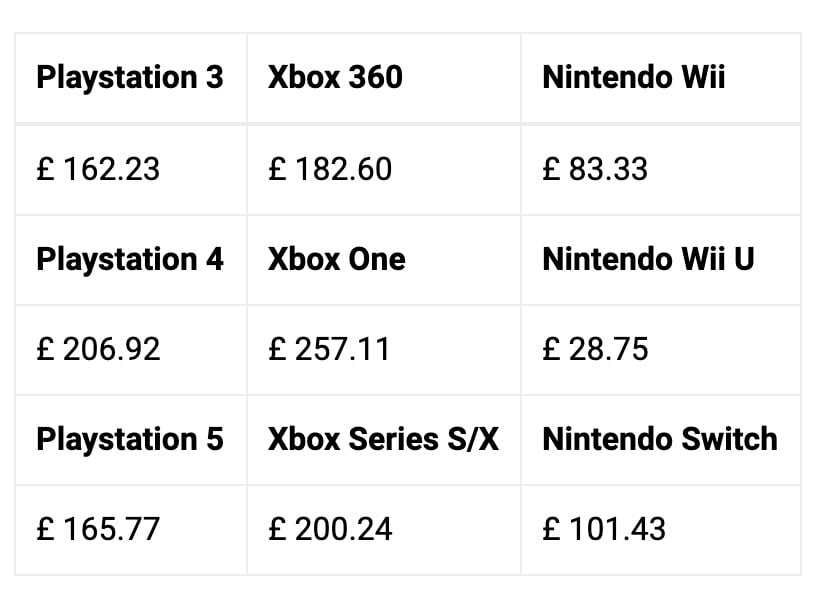Click the Playstation 3 header cell
The image size is (816, 594).
click(x=130, y=78)
